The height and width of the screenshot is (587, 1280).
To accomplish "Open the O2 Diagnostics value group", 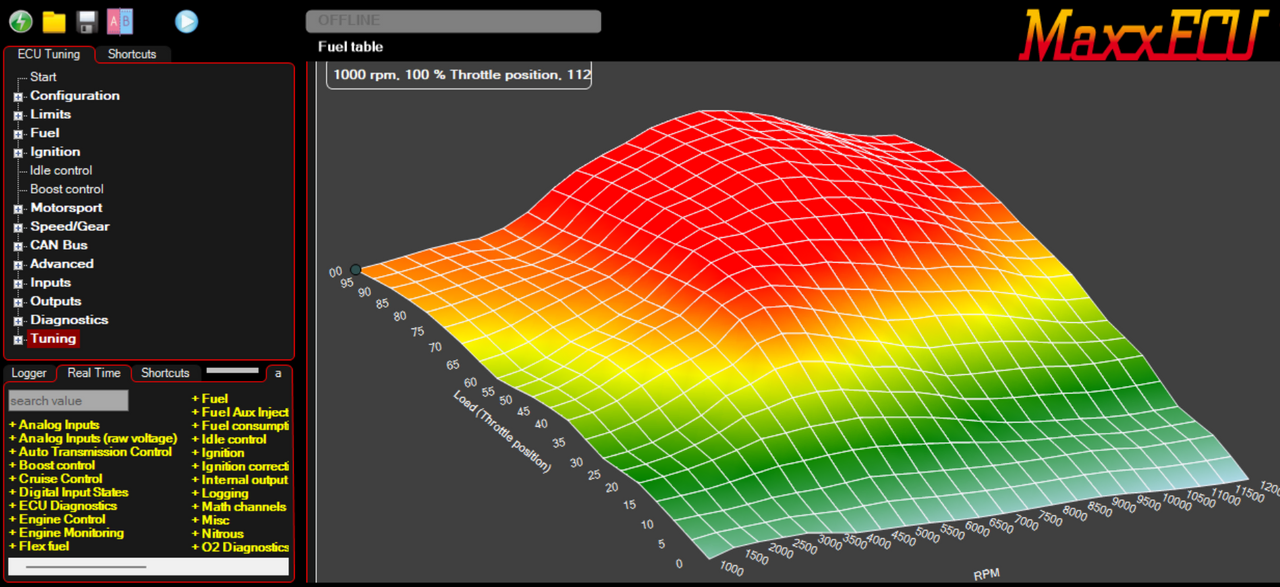I will 240,547.
